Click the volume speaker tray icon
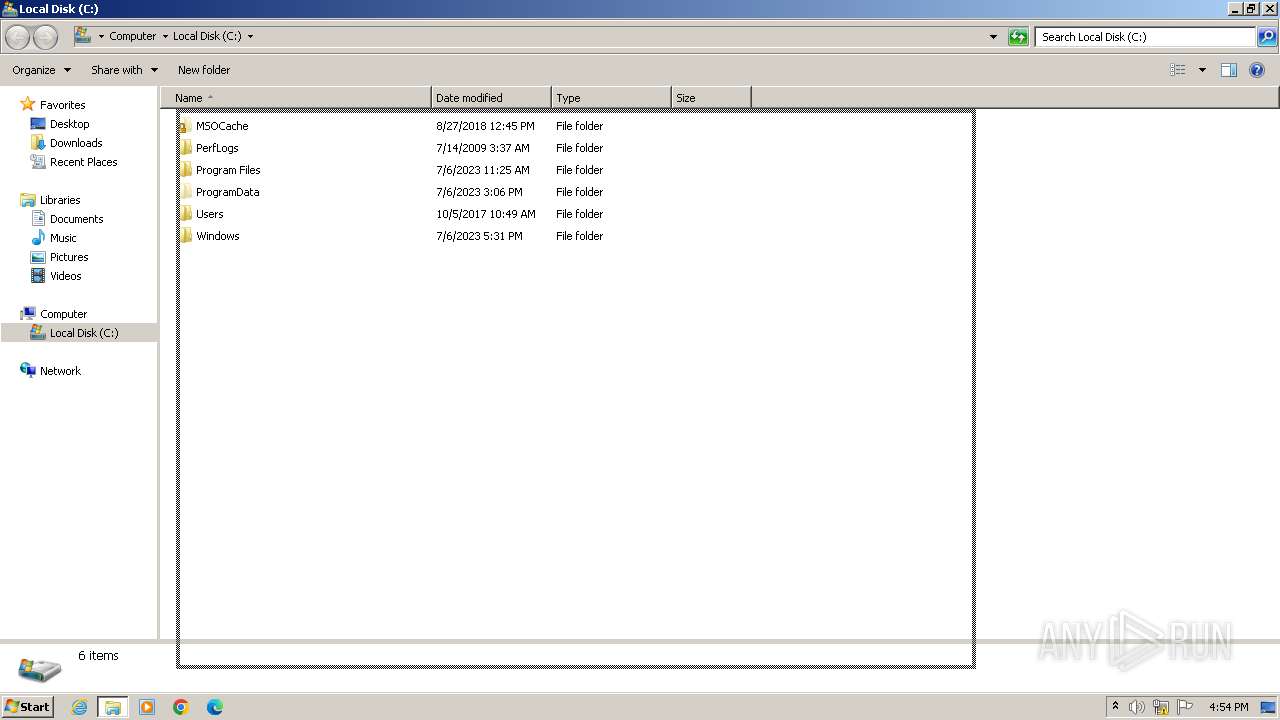Viewport: 1280px width, 720px height. (1137, 707)
